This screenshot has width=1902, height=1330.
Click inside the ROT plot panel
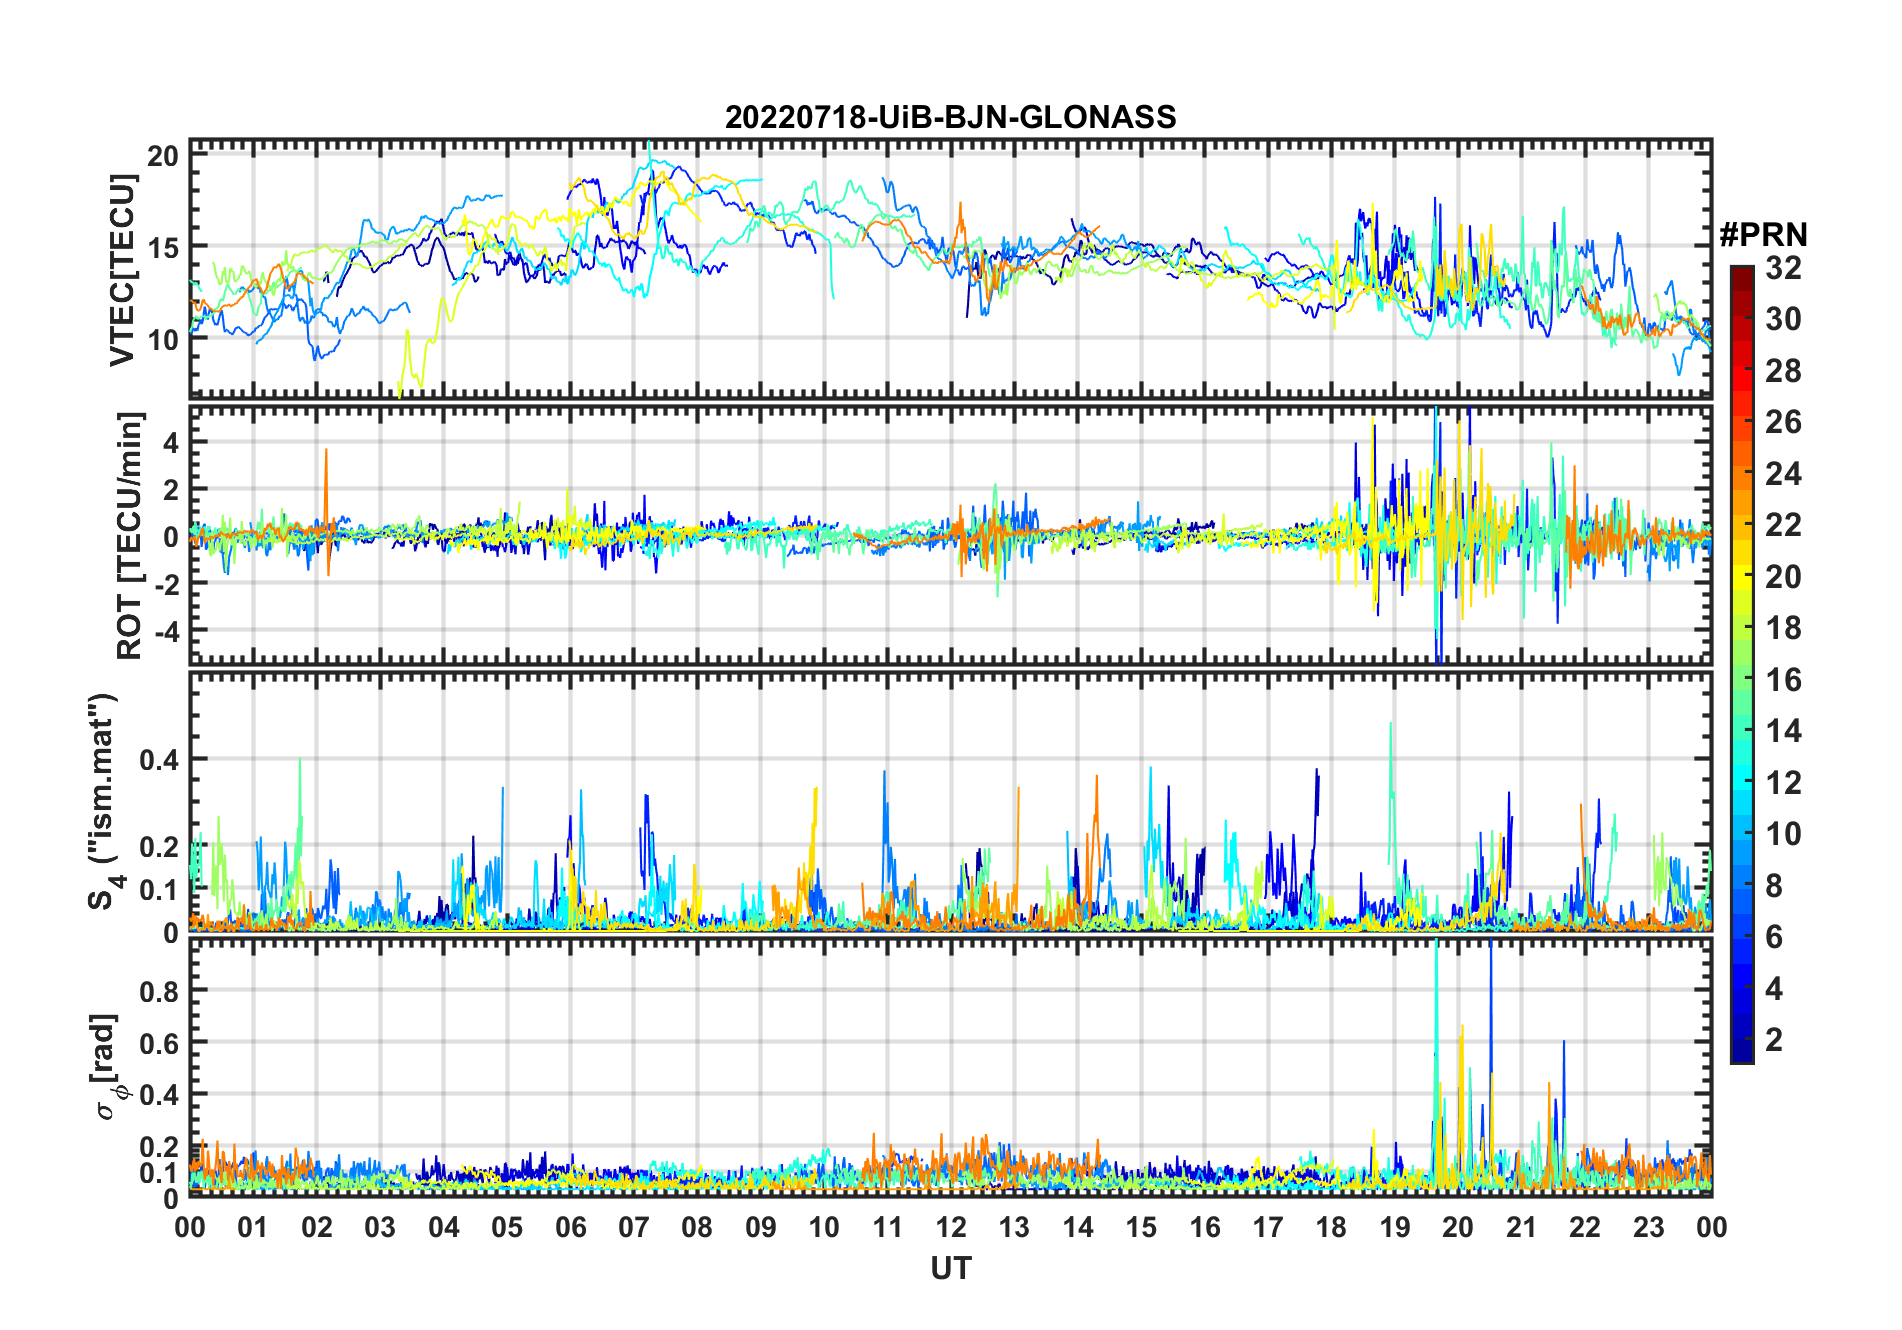(x=950, y=535)
